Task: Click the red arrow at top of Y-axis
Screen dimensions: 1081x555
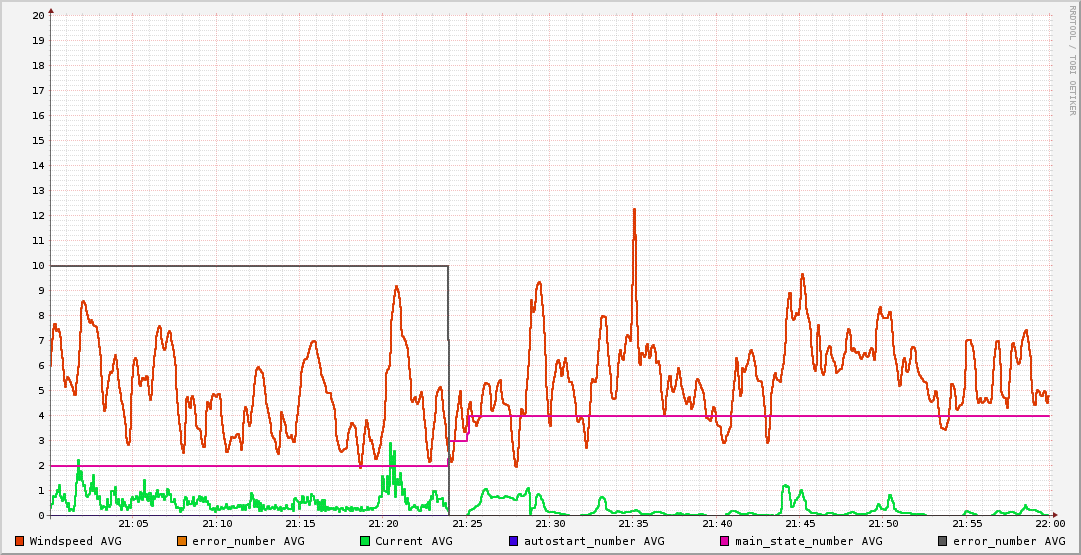Action: point(51,10)
